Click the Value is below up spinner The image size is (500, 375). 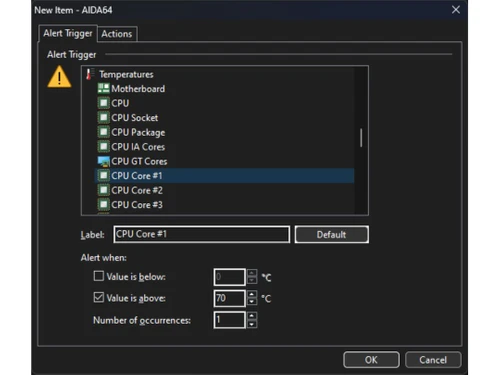coord(252,273)
